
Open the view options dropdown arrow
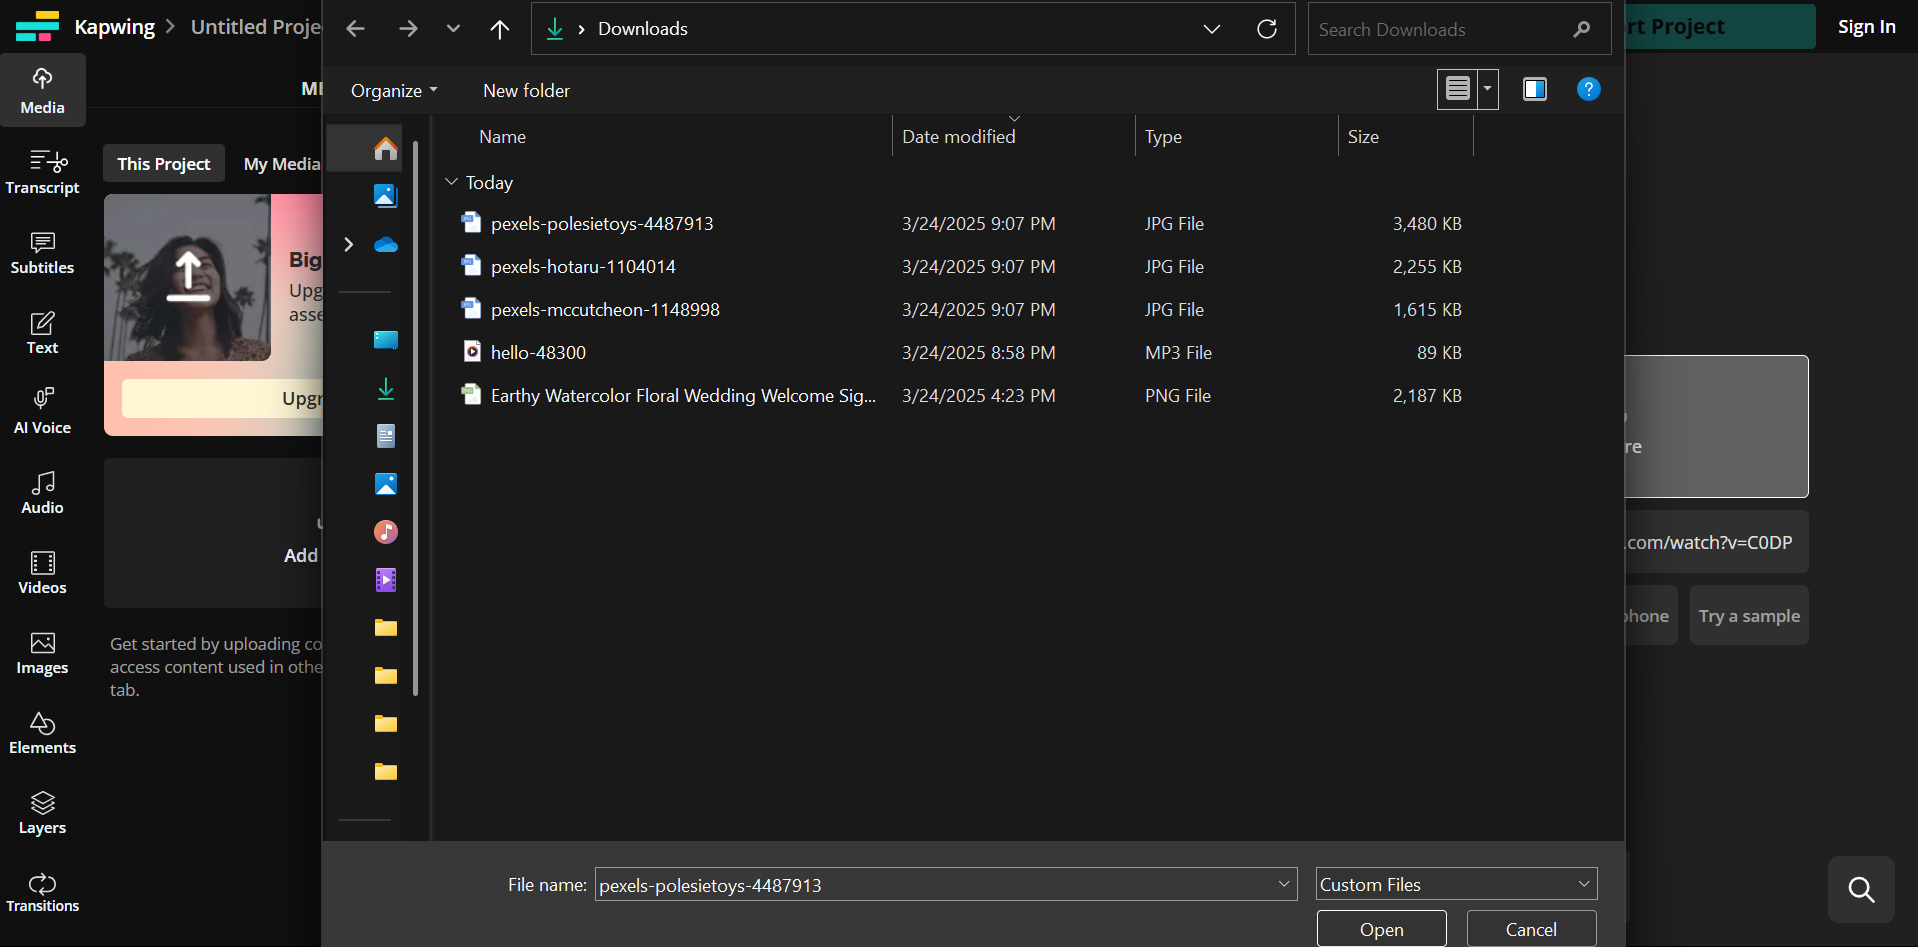(1487, 90)
